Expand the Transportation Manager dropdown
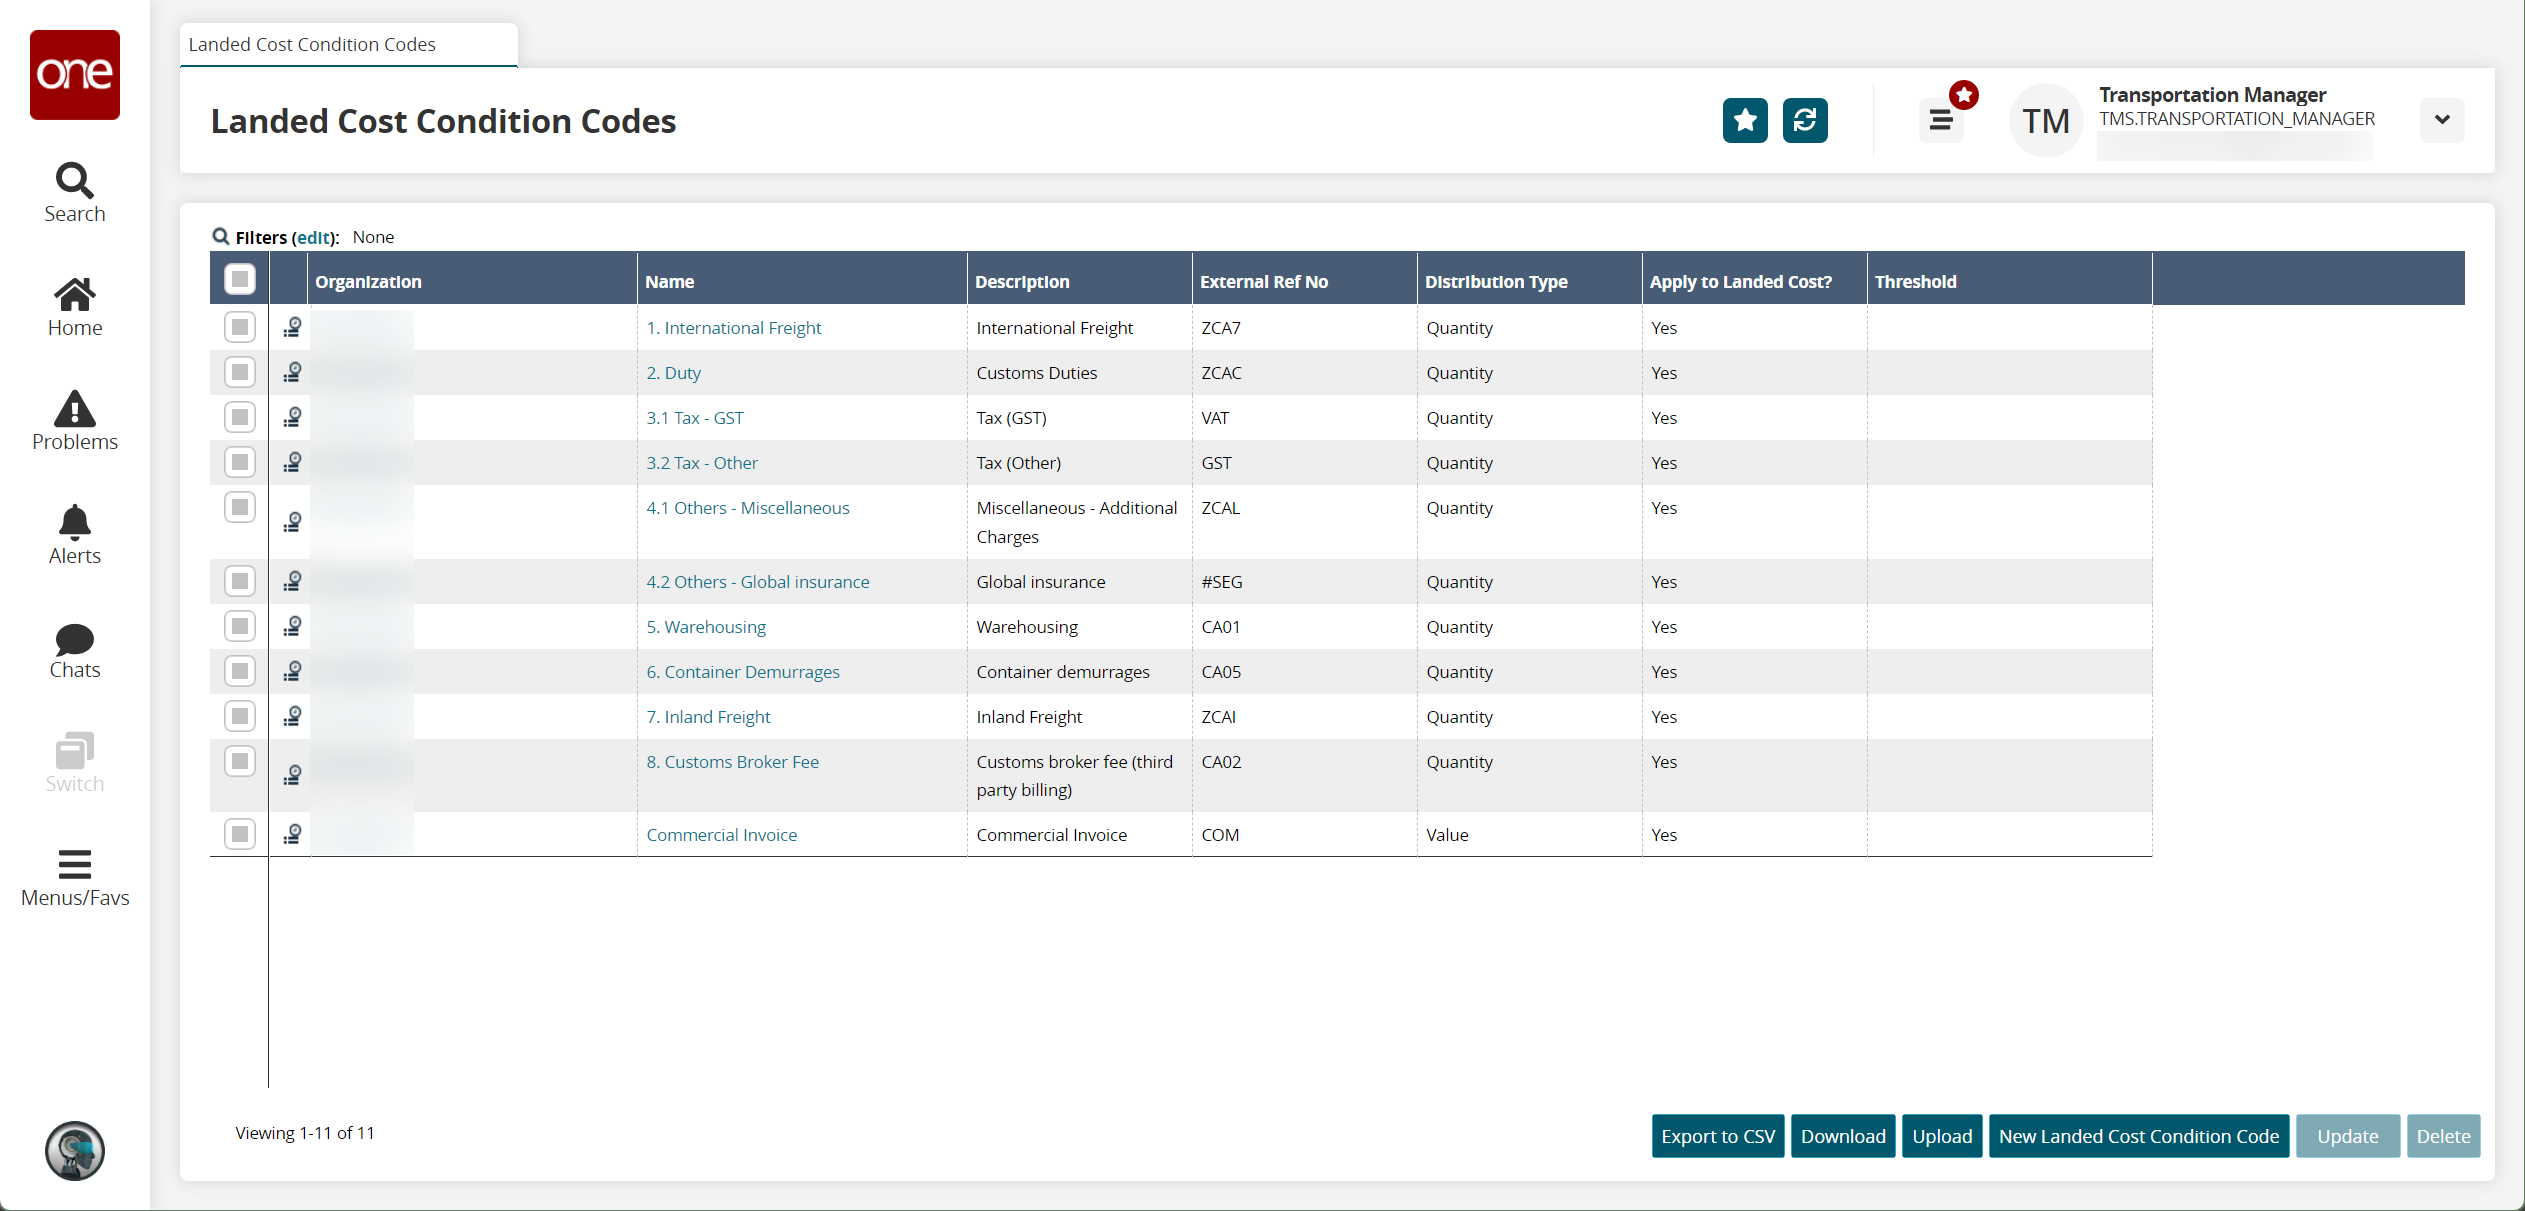 (2443, 119)
